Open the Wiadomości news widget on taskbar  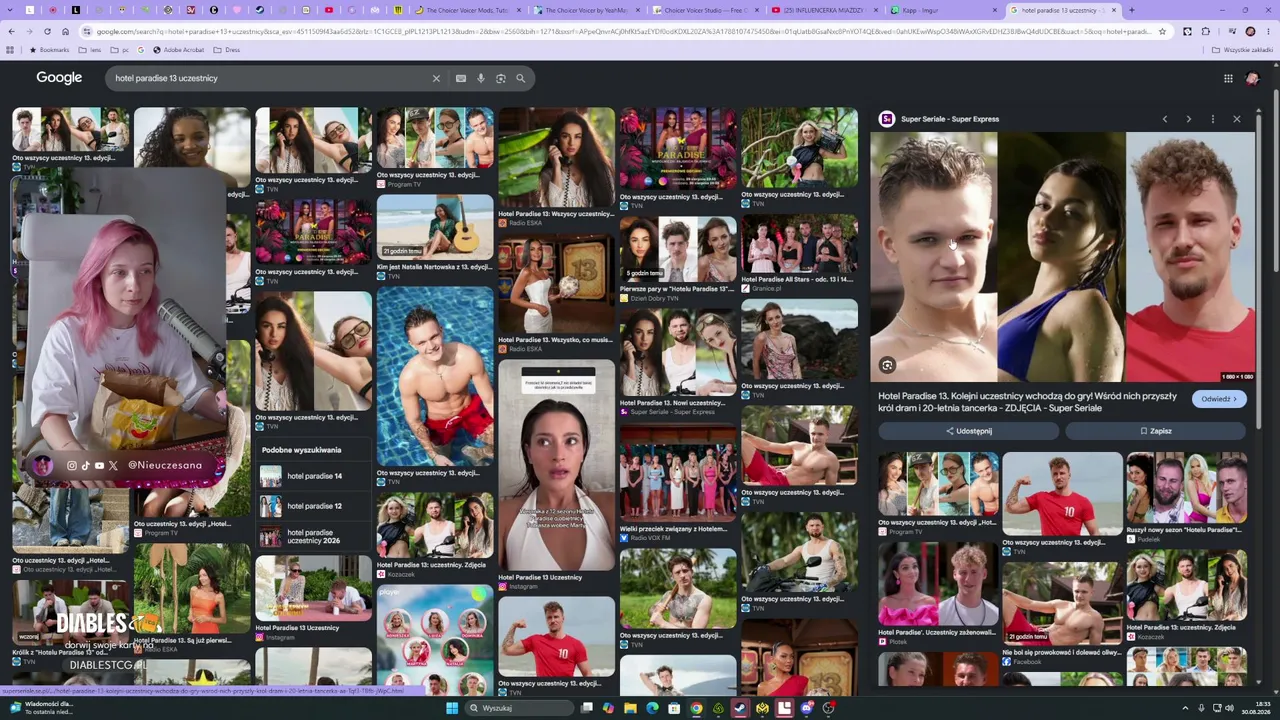click(40, 708)
